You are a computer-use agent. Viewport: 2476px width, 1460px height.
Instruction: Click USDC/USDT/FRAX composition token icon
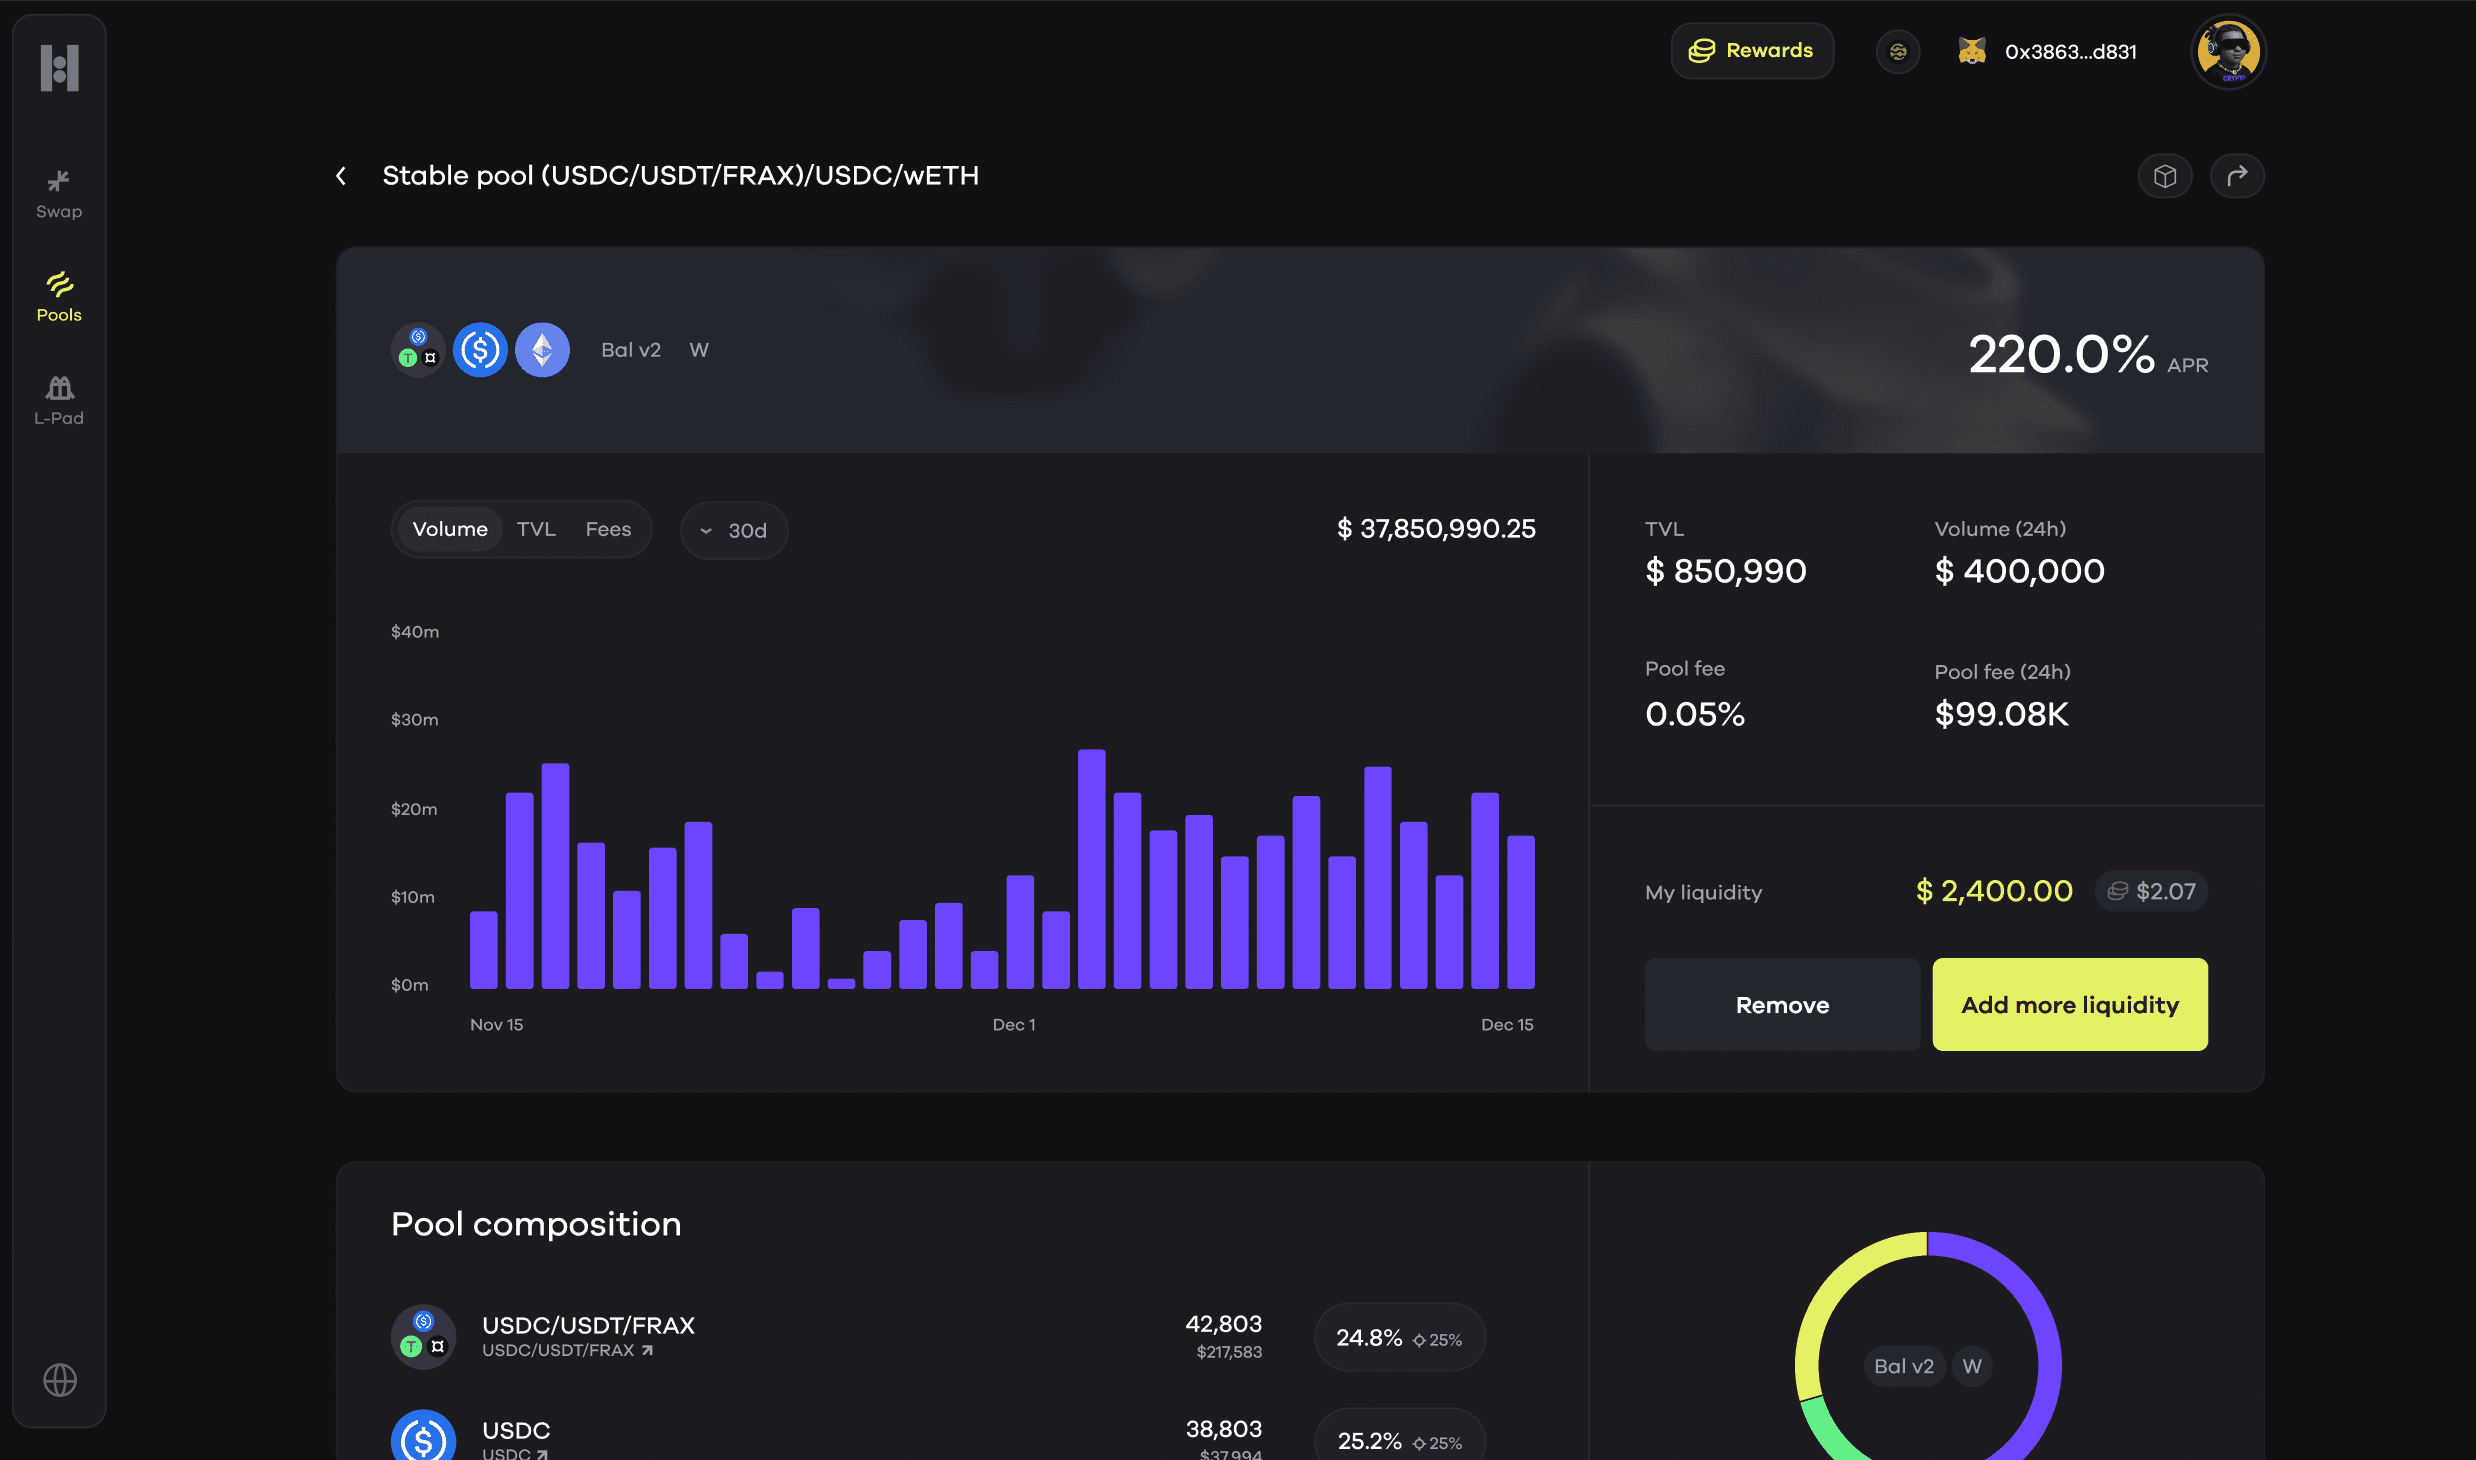(423, 1337)
